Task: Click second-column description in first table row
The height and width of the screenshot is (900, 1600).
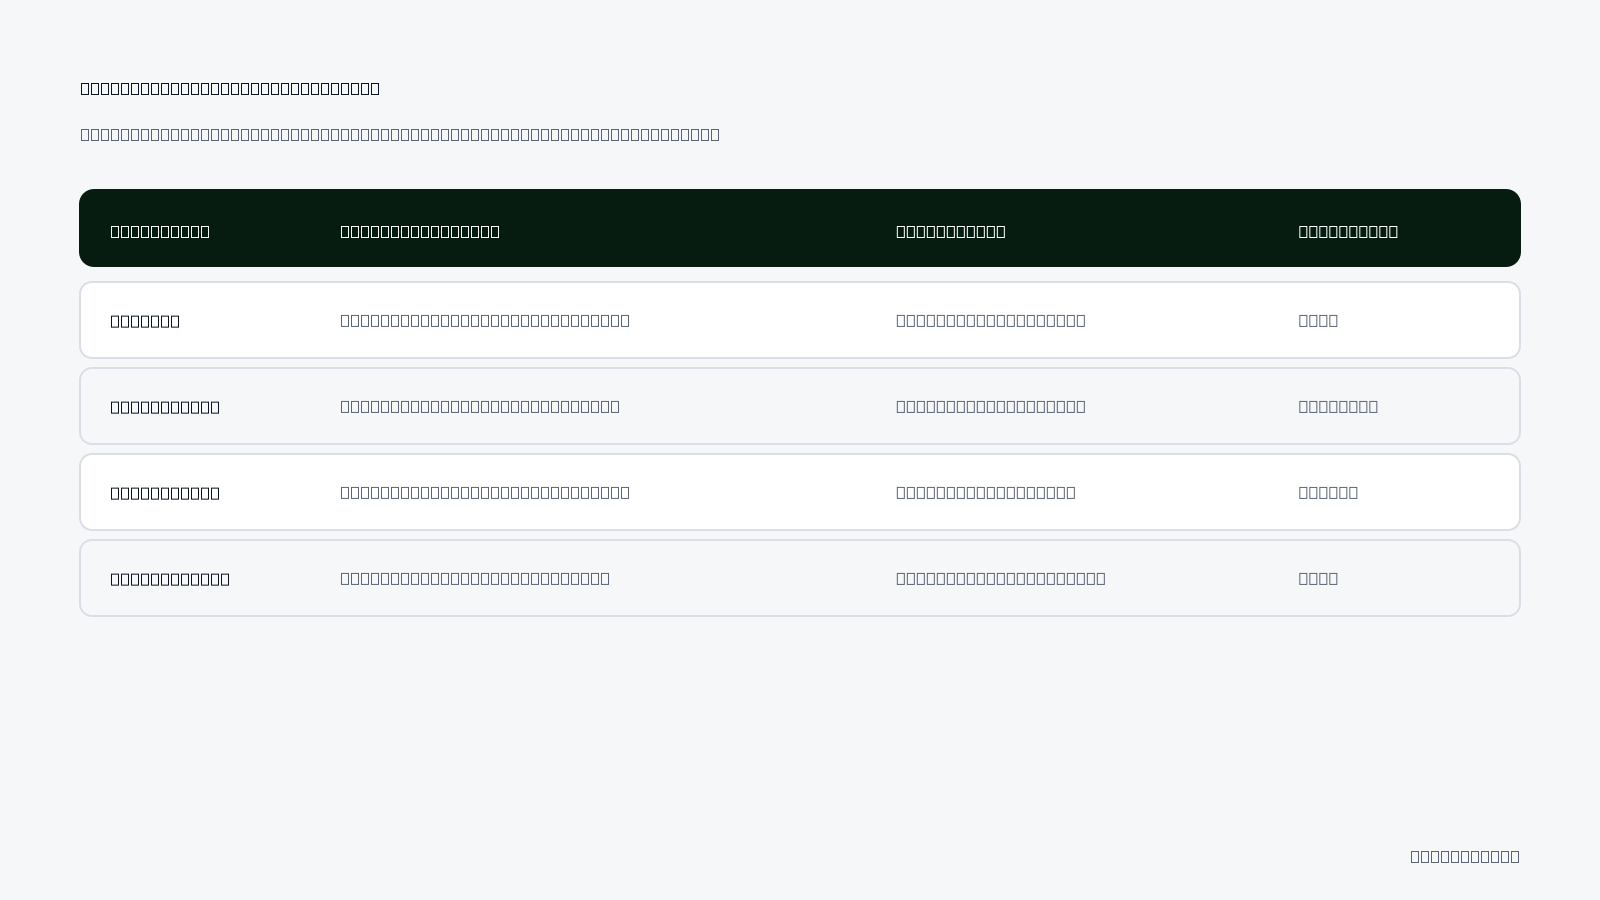Action: pyautogui.click(x=485, y=320)
